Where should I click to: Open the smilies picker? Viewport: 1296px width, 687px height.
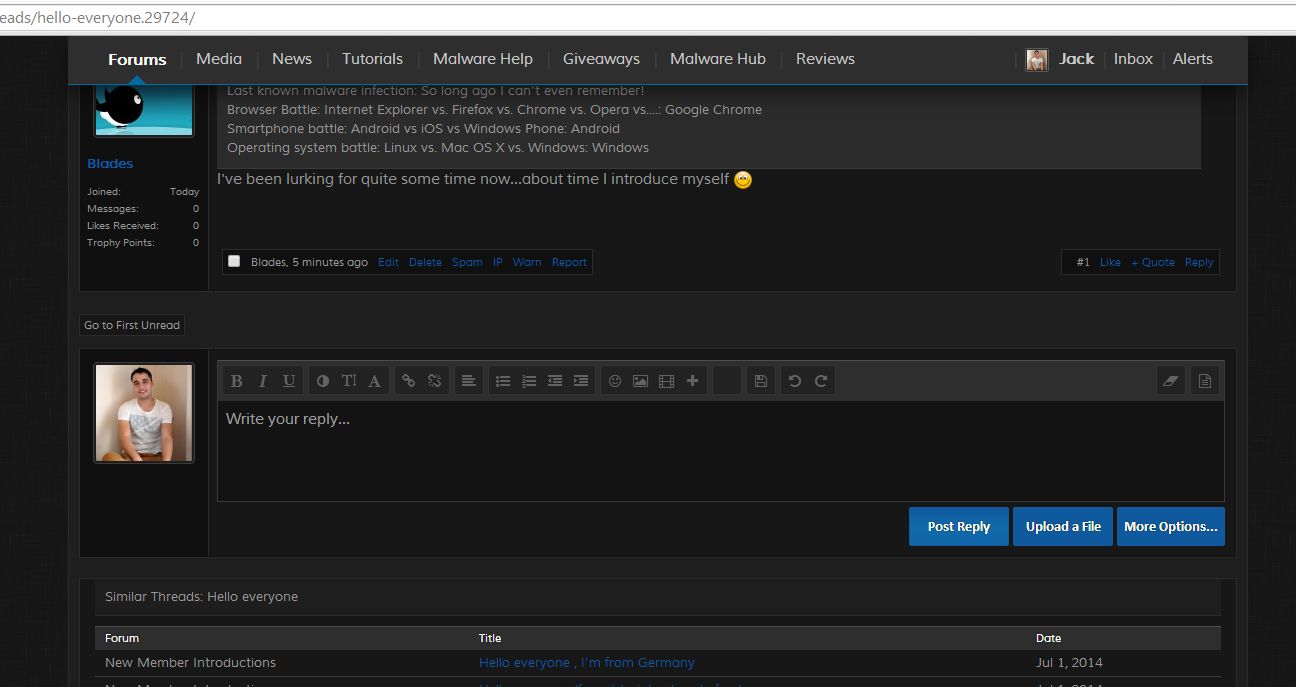(615, 381)
